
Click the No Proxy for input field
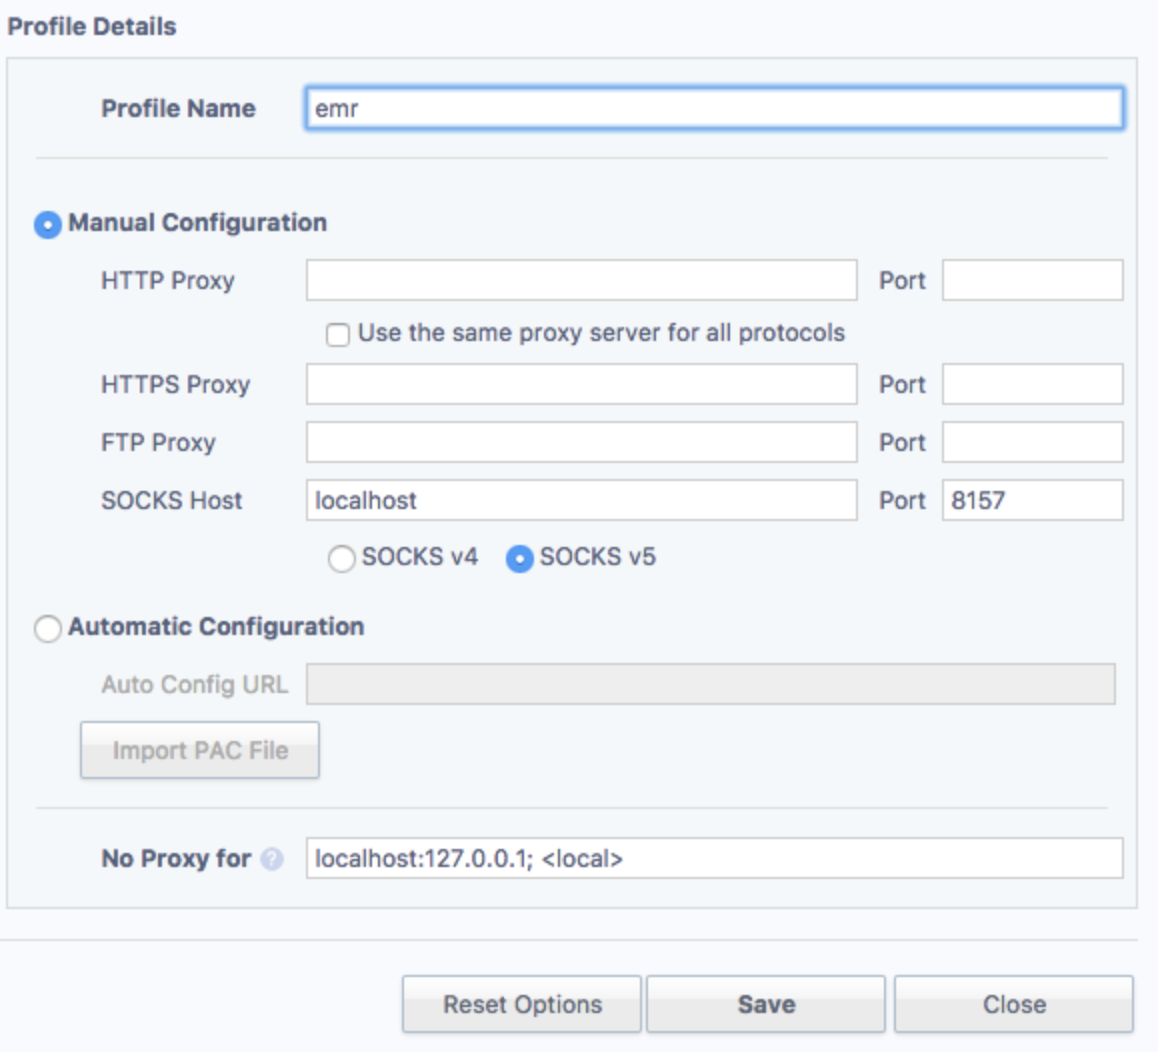(714, 859)
